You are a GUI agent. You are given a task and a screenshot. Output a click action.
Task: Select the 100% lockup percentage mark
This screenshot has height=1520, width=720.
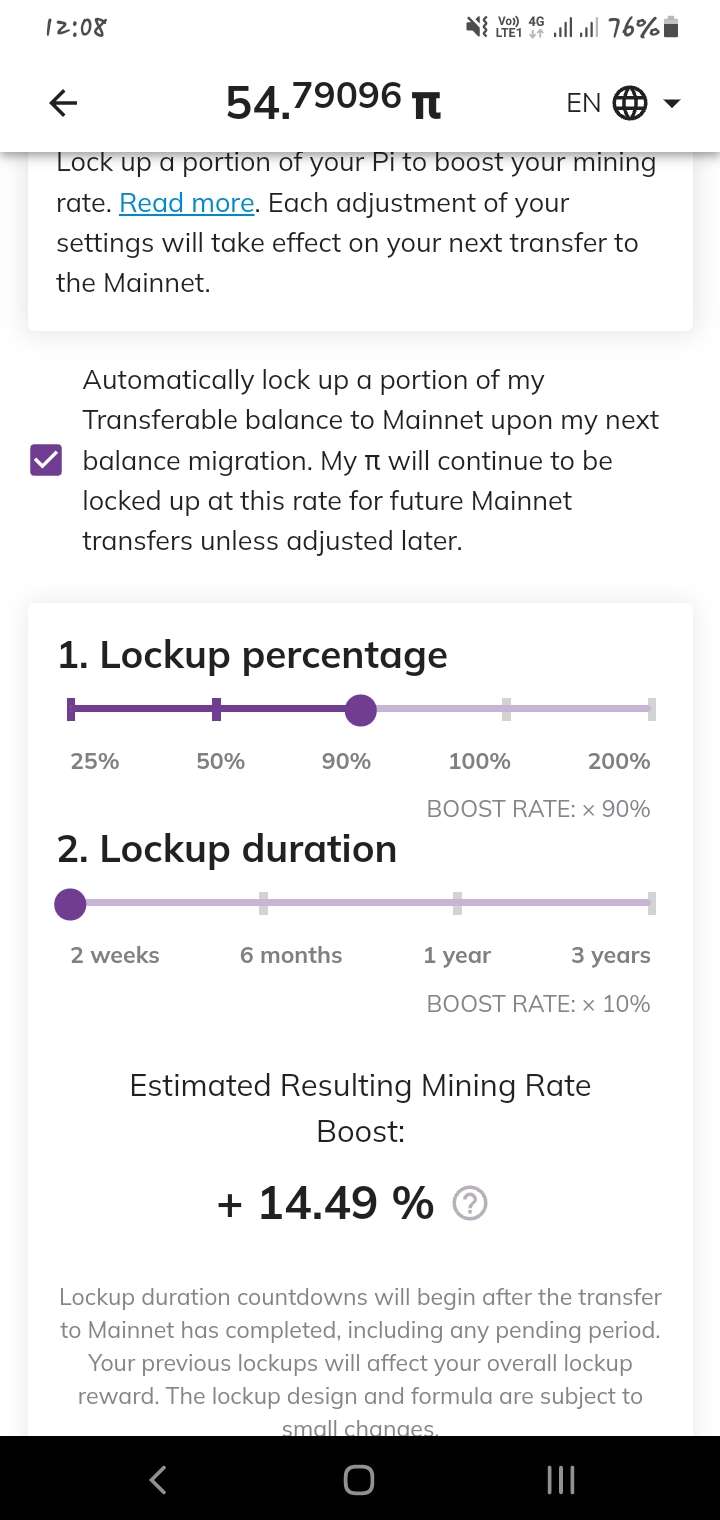pos(506,710)
